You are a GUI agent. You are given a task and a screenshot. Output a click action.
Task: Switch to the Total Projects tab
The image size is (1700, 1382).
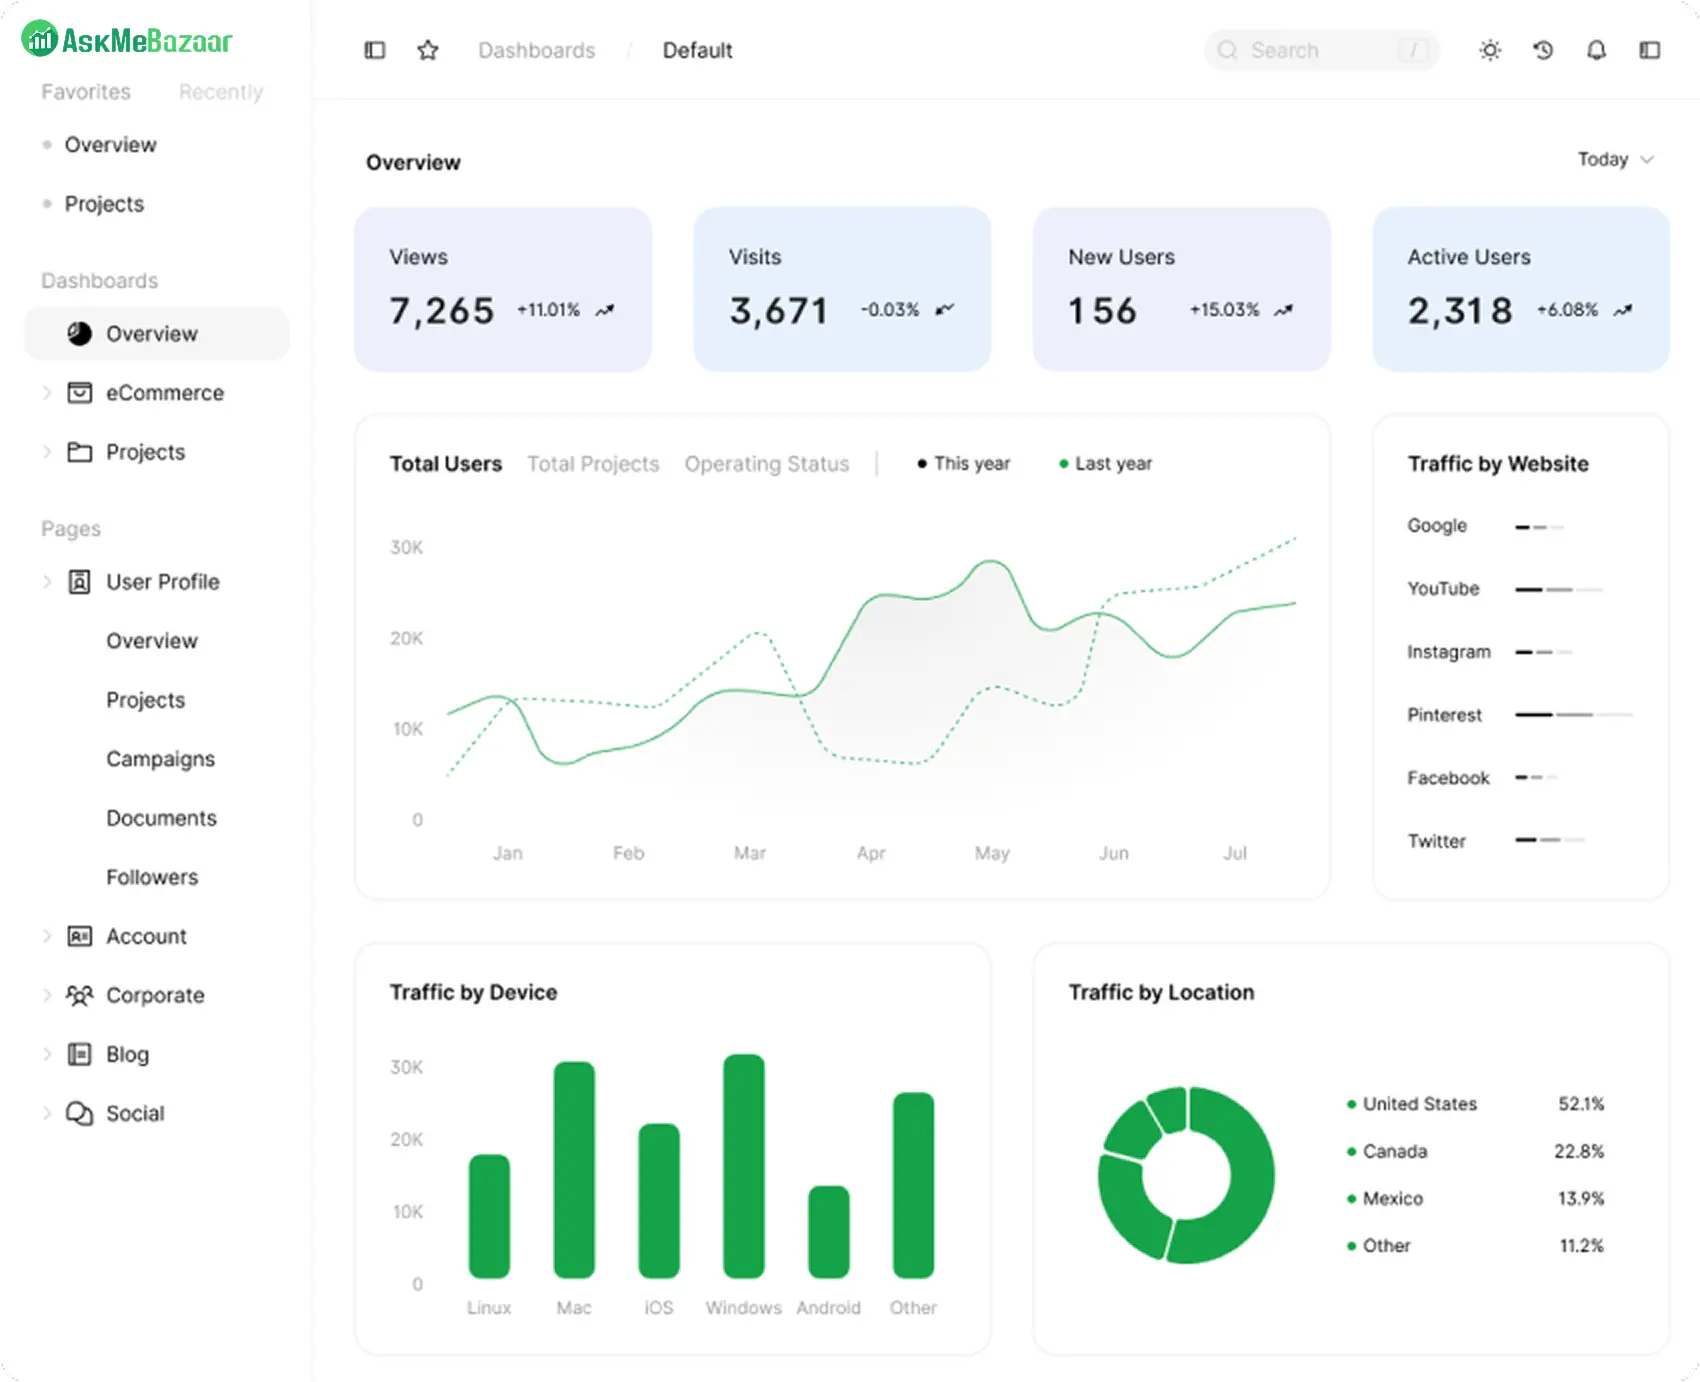(x=593, y=464)
